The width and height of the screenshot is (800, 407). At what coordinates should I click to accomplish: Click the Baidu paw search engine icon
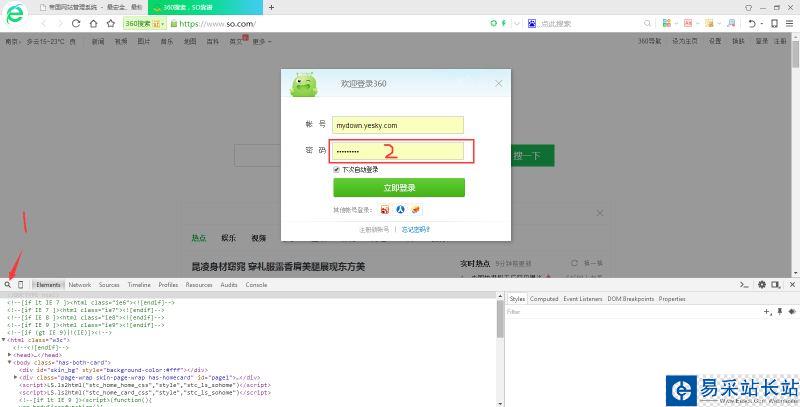532,23
